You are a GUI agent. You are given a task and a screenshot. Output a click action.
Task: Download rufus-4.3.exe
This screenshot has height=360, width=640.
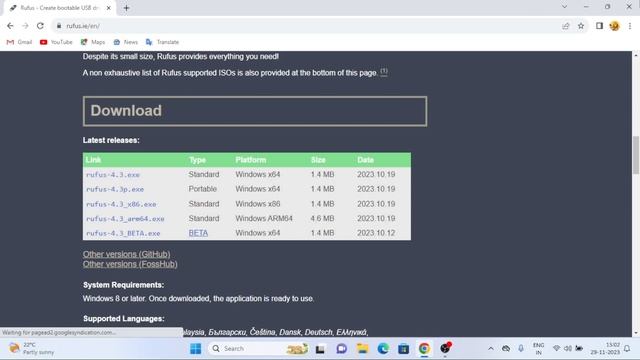[x=113, y=175]
